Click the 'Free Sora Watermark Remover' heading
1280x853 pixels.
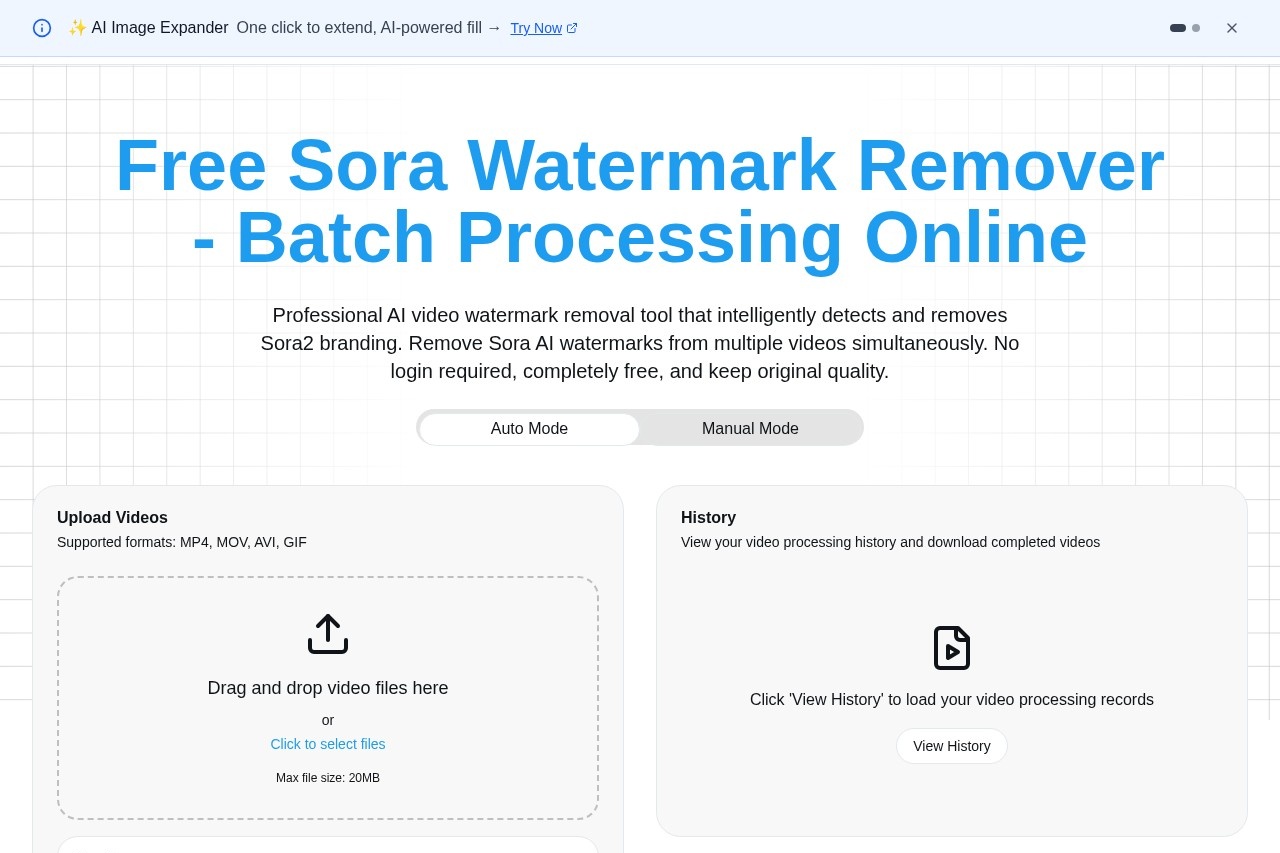[x=640, y=200]
